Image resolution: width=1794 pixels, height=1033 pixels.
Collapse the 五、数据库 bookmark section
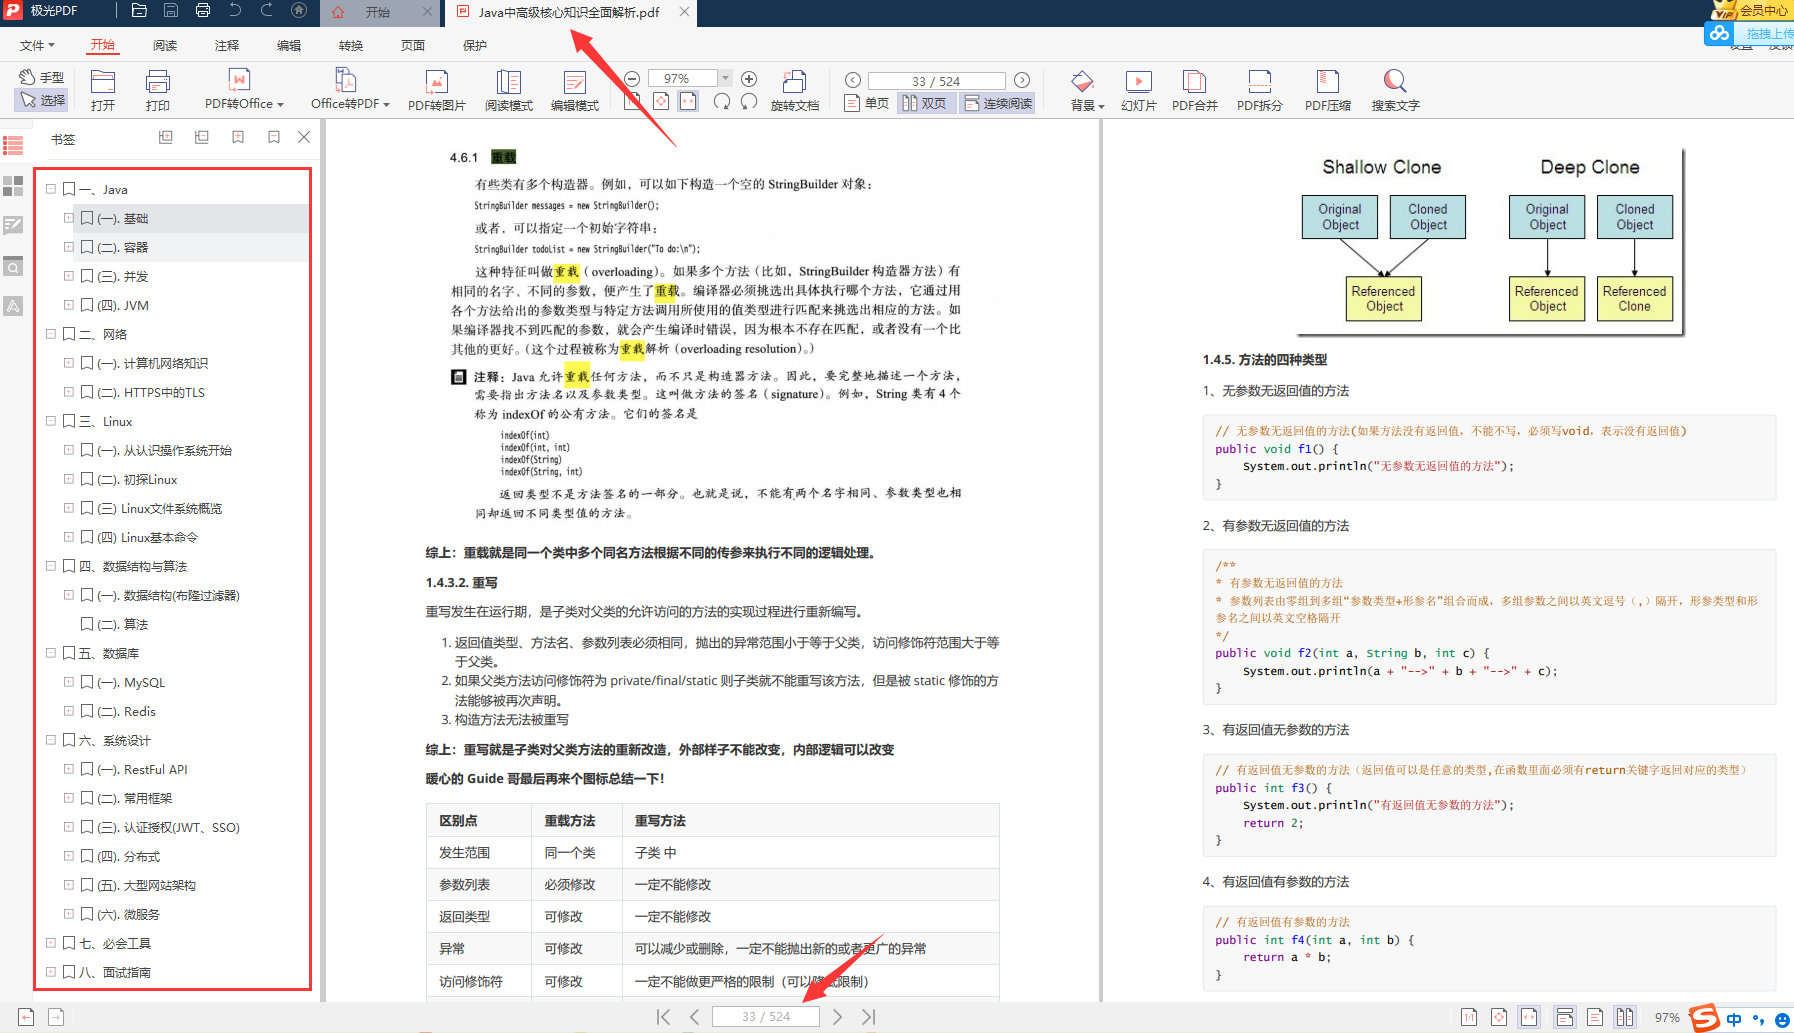(x=51, y=653)
